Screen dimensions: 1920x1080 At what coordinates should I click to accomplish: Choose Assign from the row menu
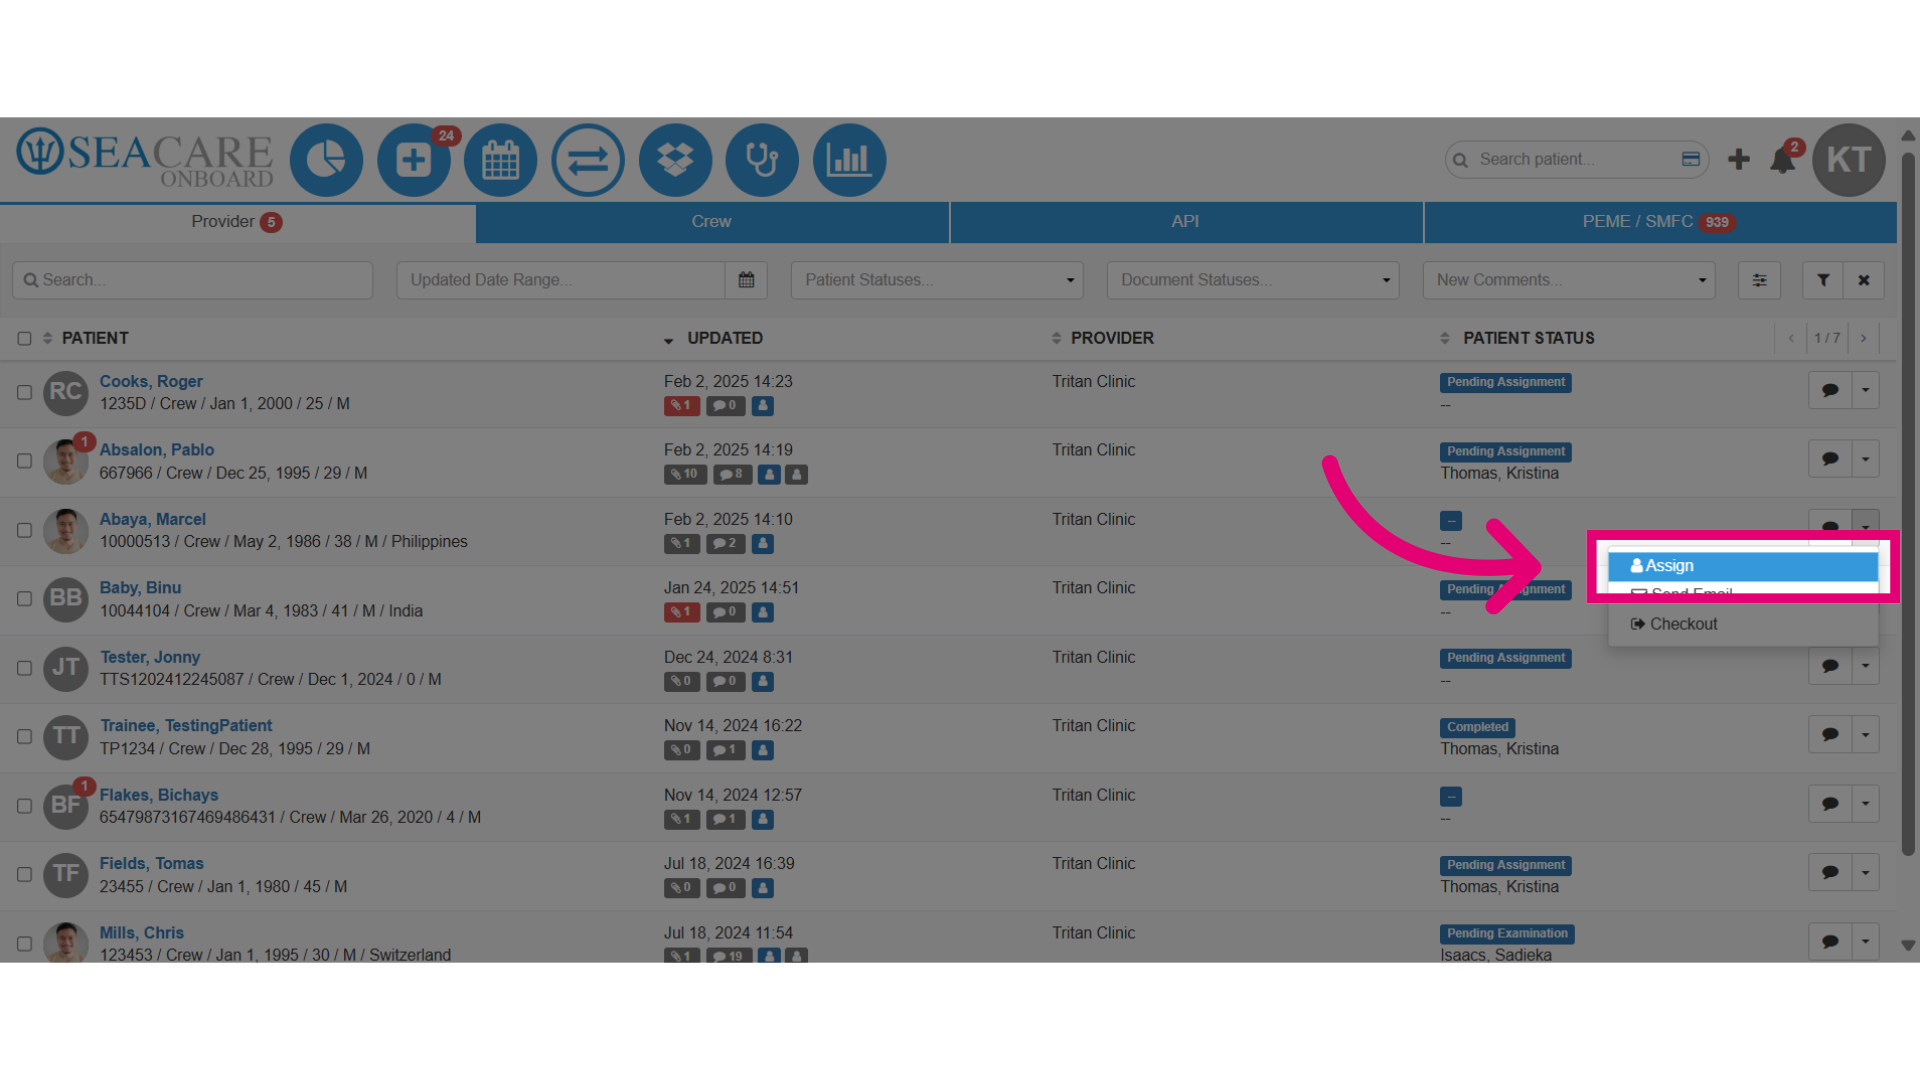(x=1743, y=566)
